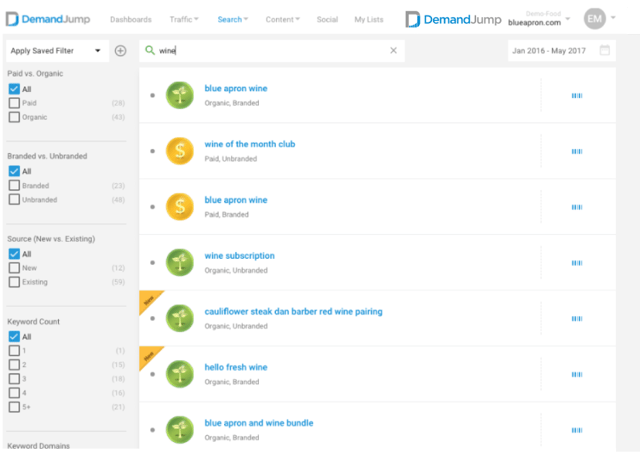
Task: Open chart bars icon for Paid, Branded blue apron wine
Action: tap(577, 207)
